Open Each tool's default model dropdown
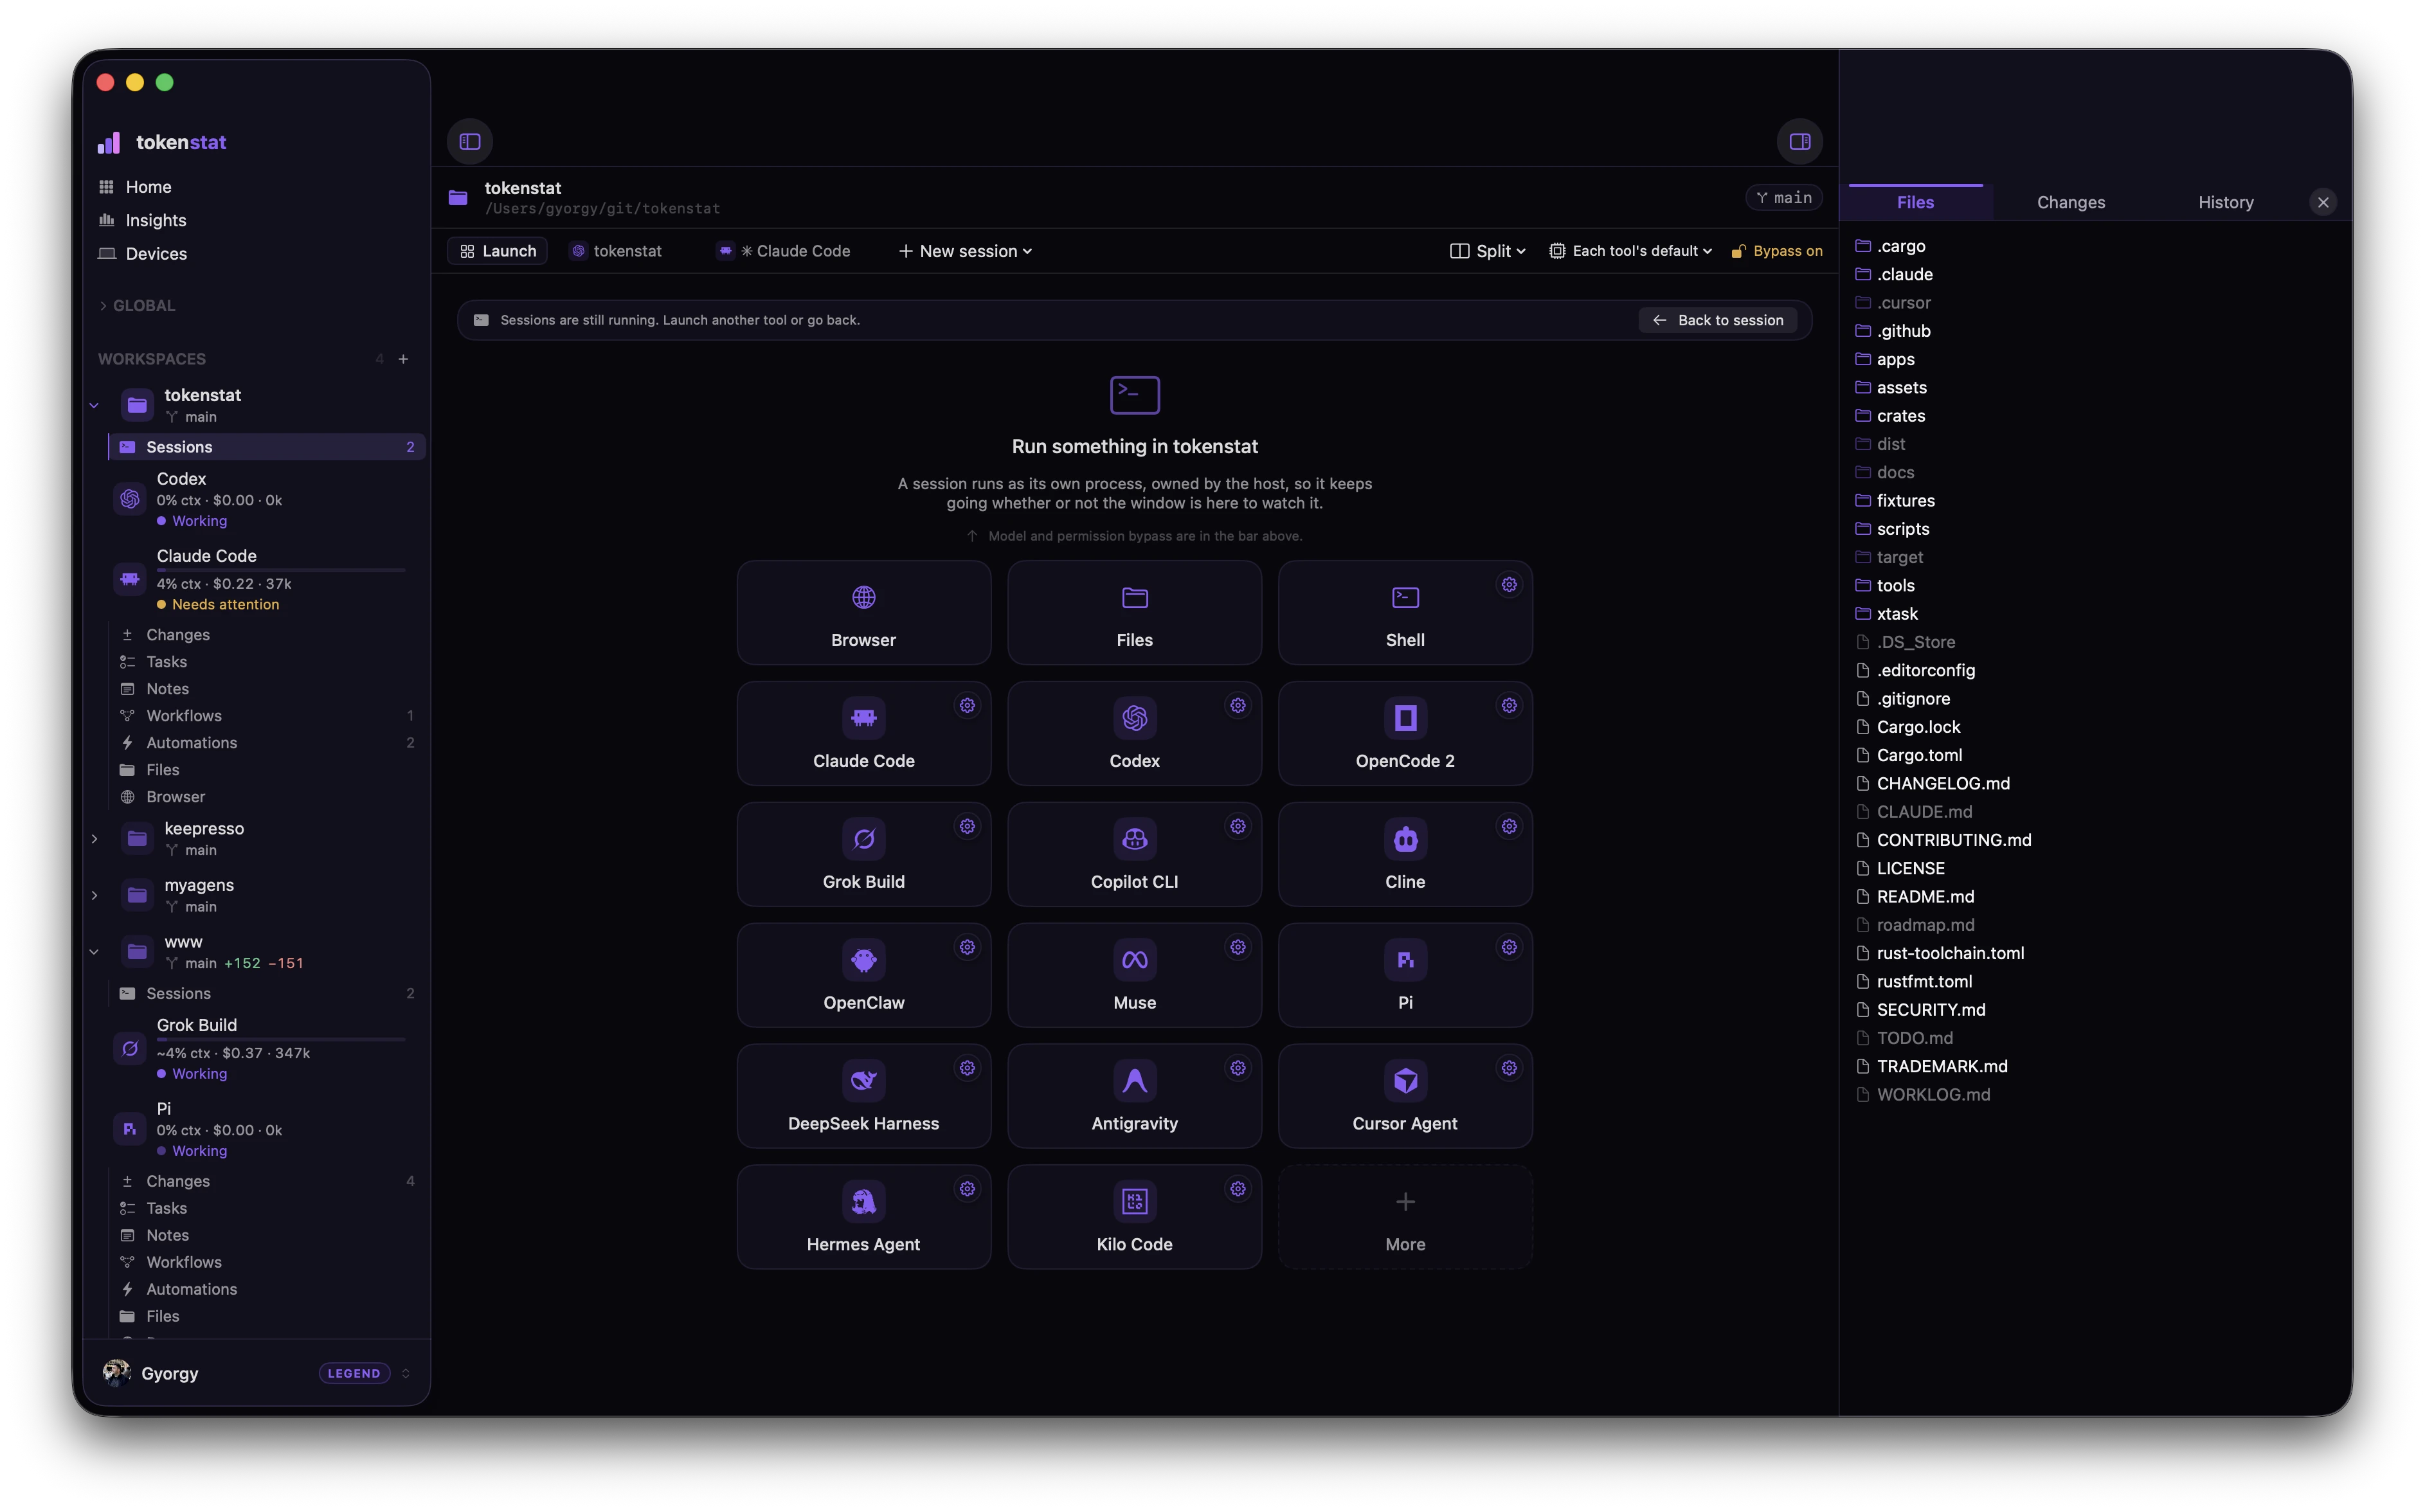The width and height of the screenshot is (2425, 1512). coord(1630,251)
